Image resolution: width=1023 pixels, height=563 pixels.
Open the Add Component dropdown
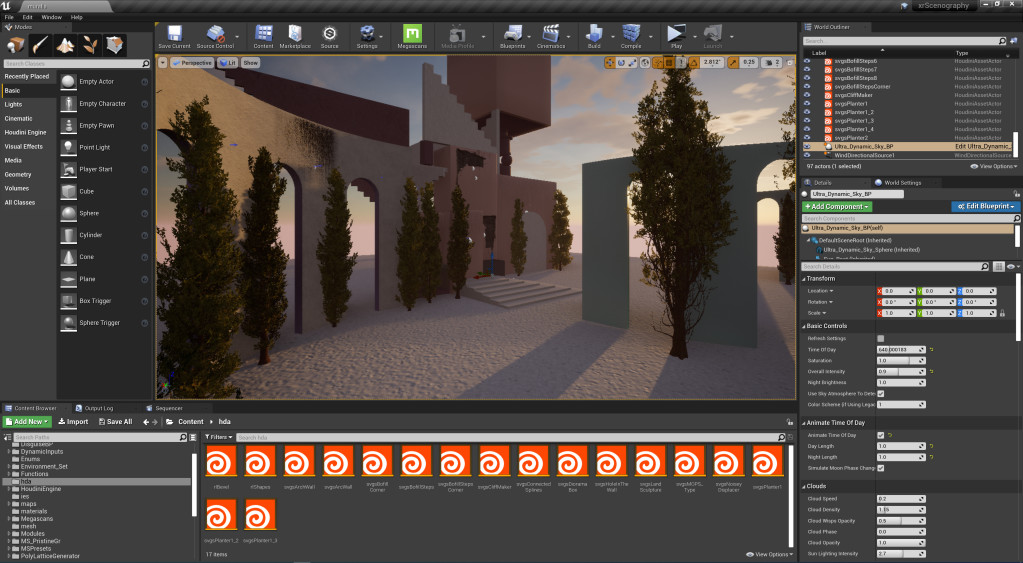point(837,206)
